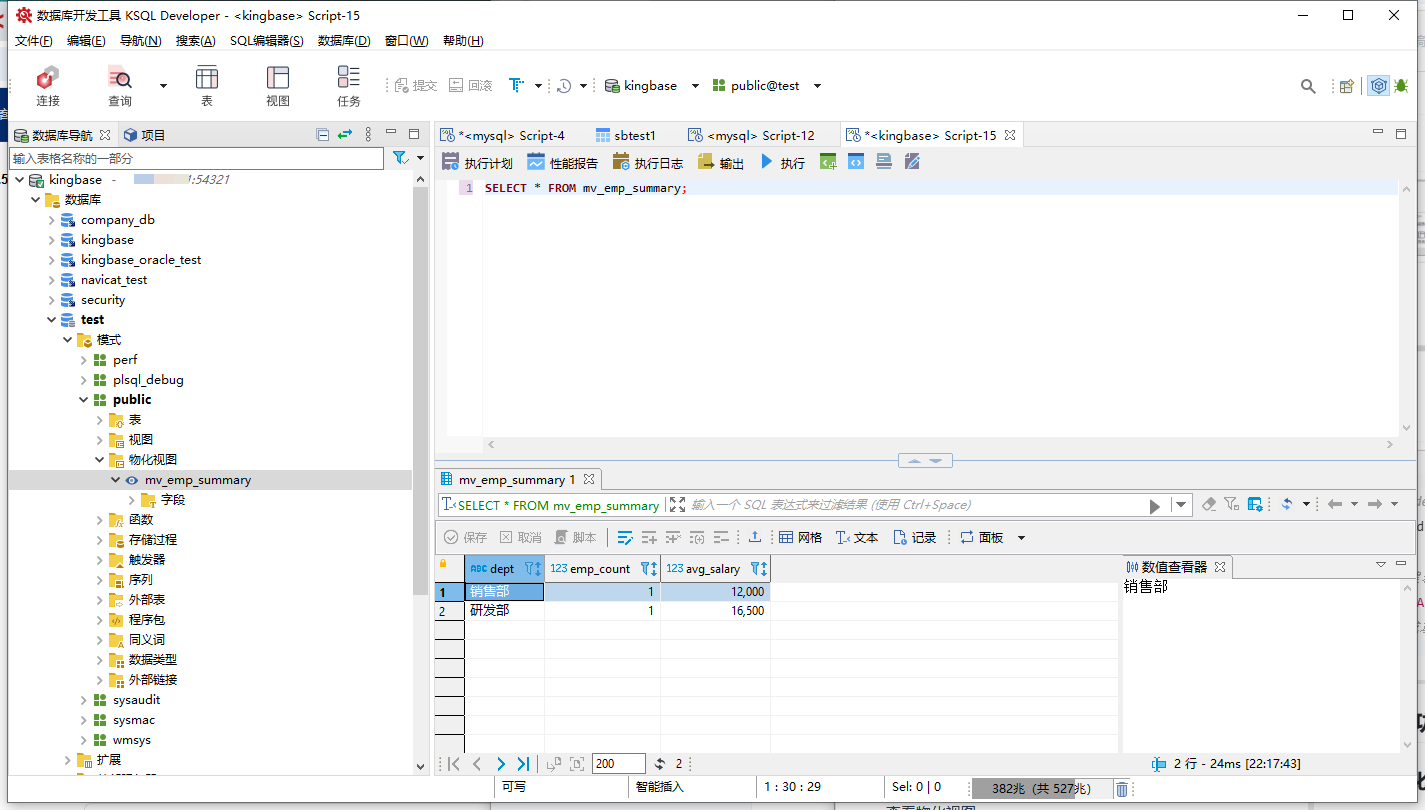Open the dropdown arrow next to 查询

[163, 86]
